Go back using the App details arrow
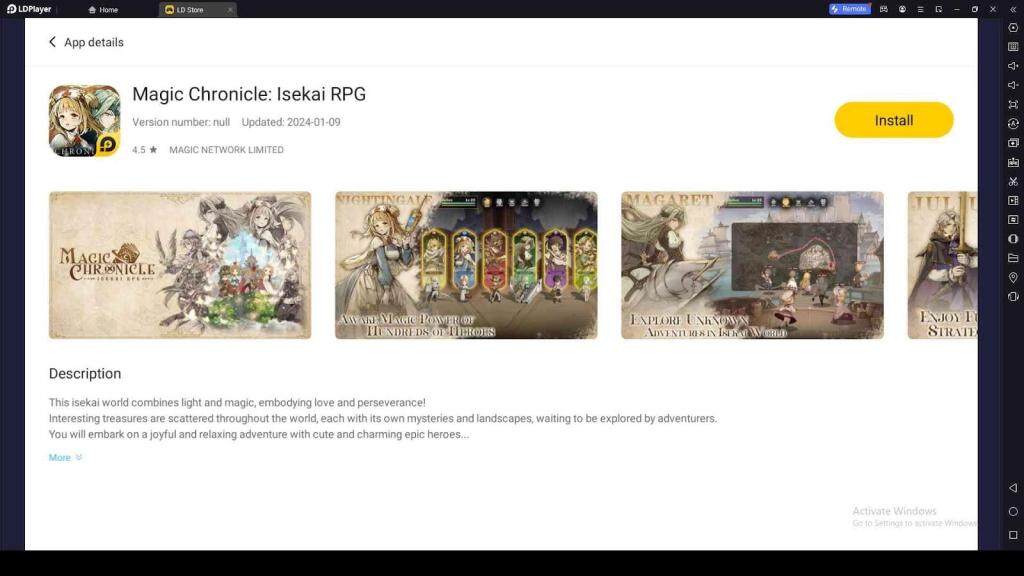 click(x=52, y=42)
